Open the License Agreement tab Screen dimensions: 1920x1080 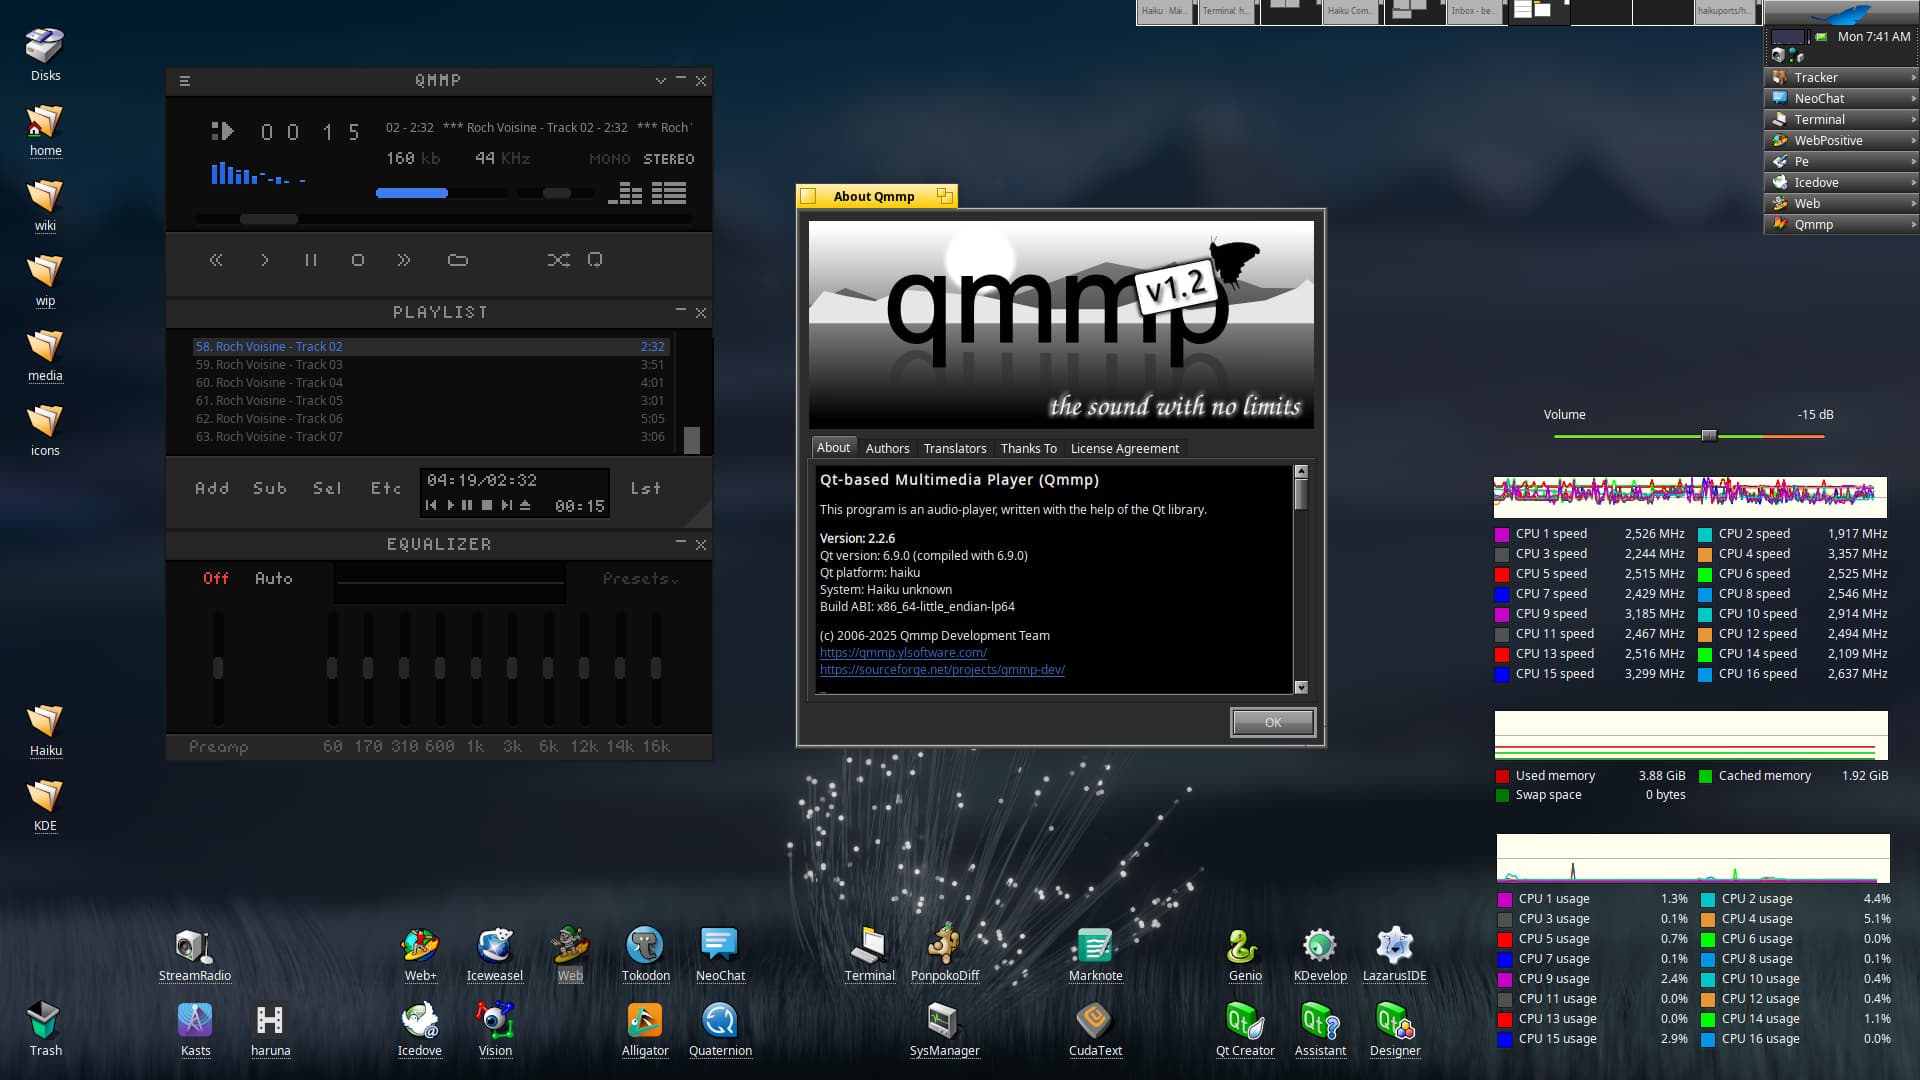click(x=1125, y=449)
